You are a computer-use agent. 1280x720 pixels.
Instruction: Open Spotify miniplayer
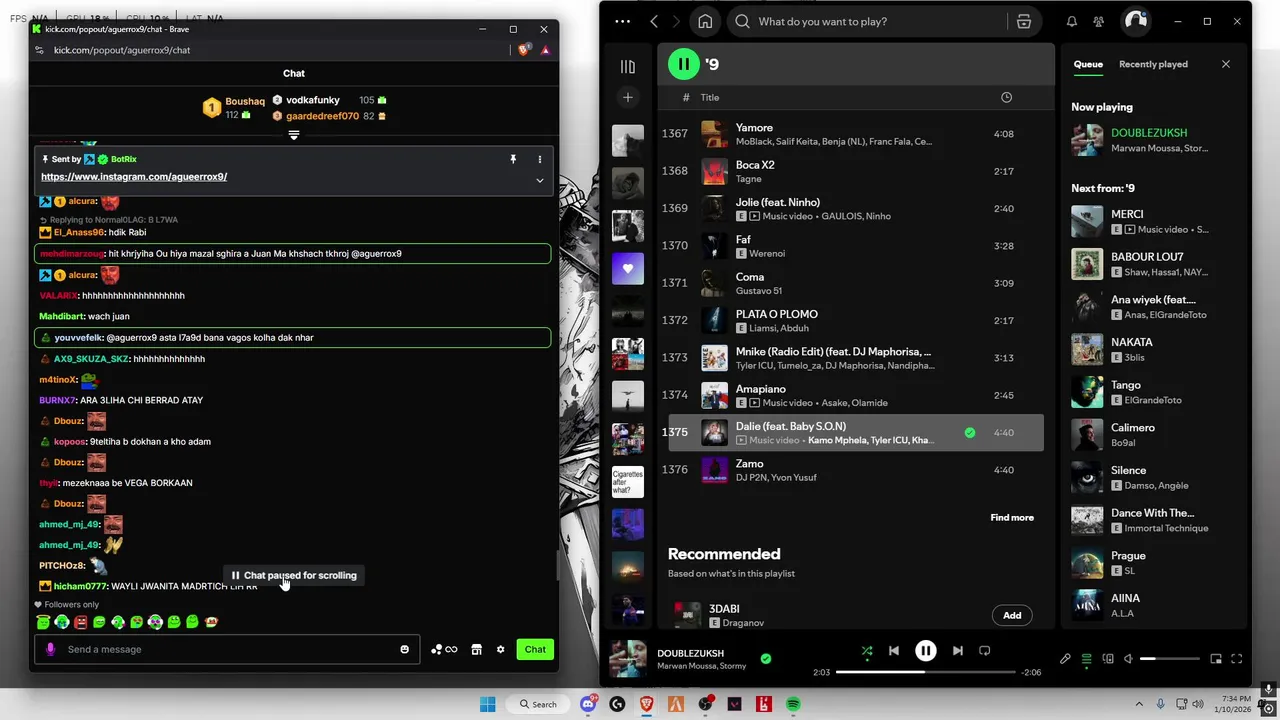click(x=1216, y=659)
